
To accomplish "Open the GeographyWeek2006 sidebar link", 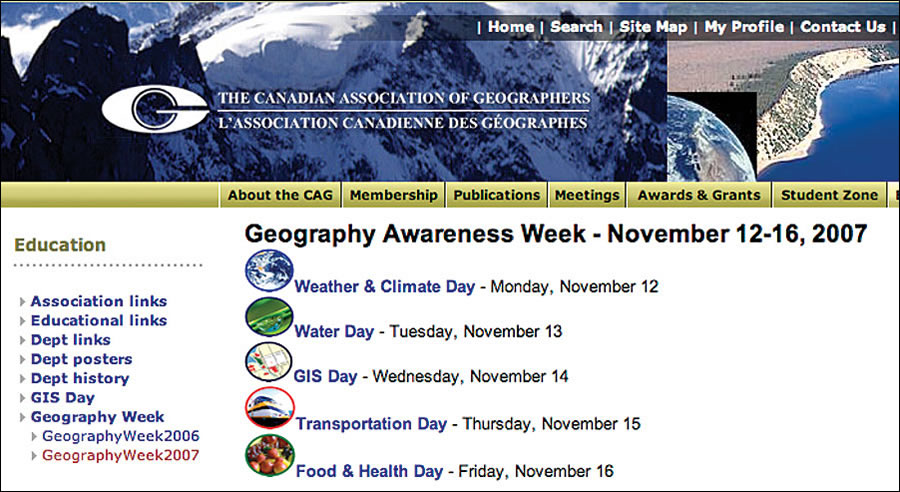I will tap(120, 436).
